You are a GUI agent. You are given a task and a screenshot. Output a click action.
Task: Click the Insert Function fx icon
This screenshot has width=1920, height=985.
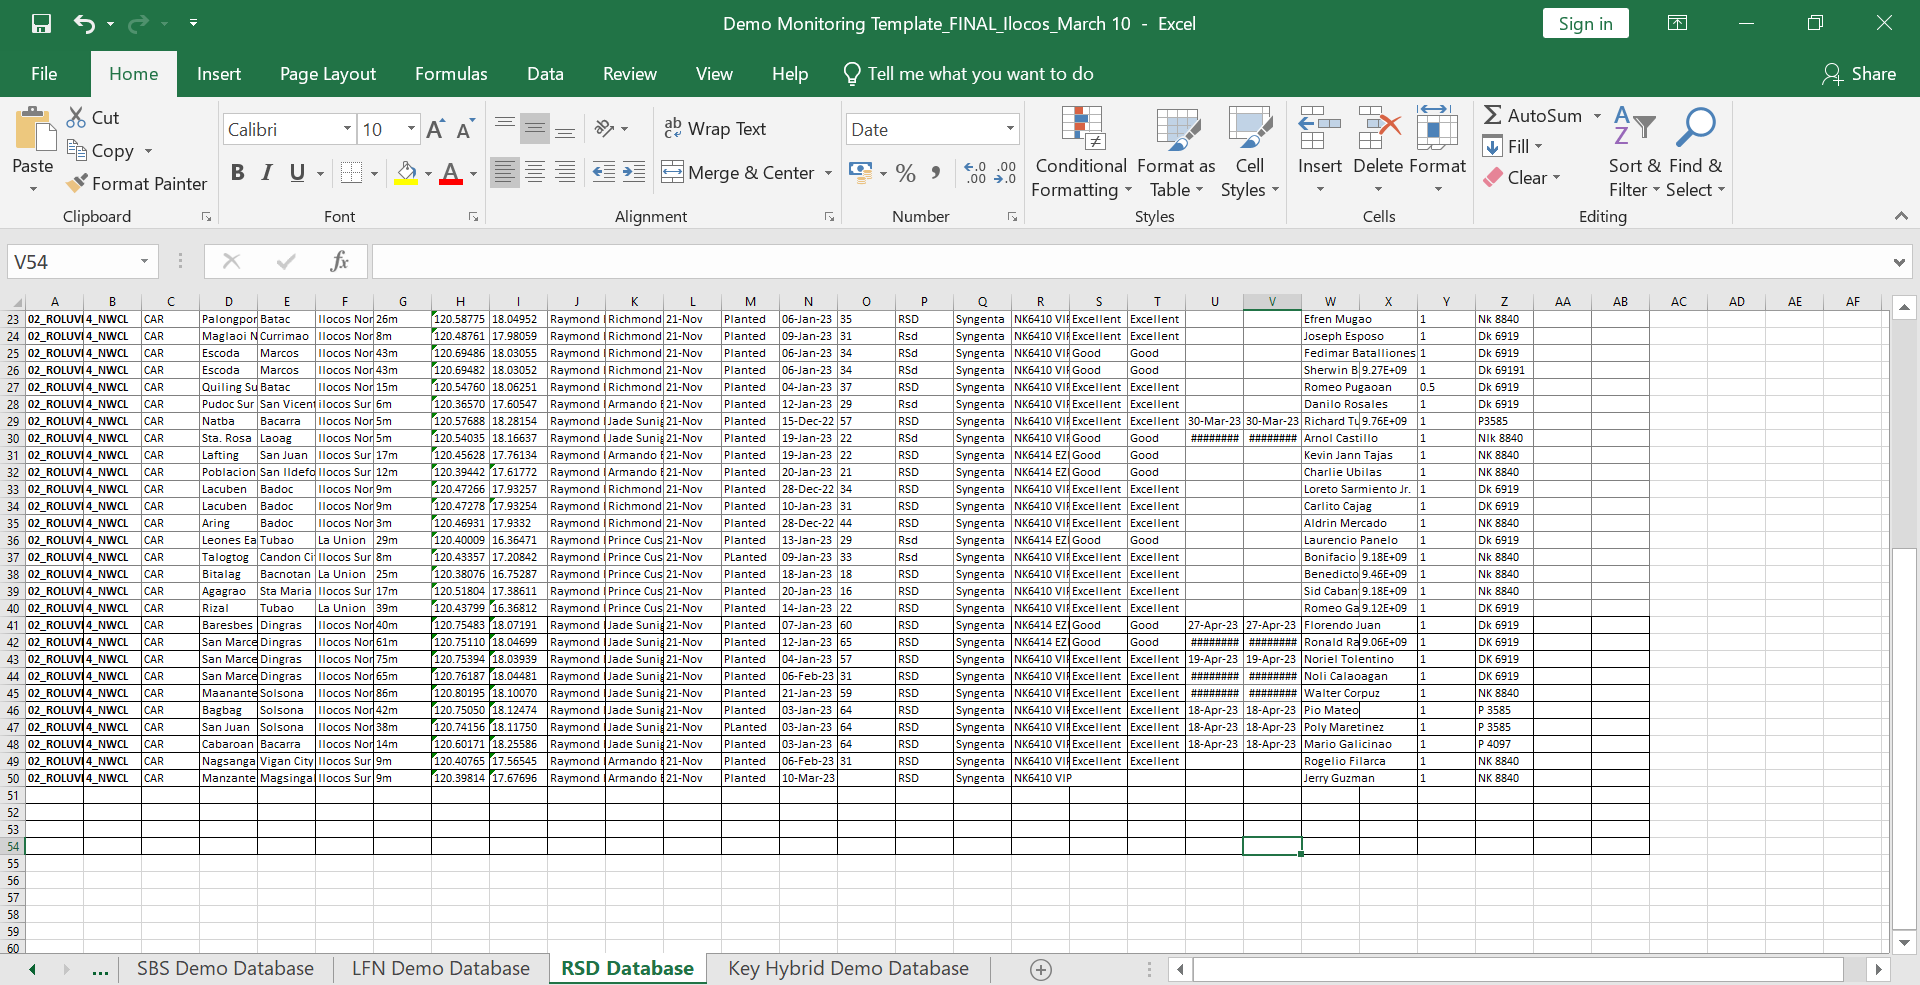(x=339, y=261)
